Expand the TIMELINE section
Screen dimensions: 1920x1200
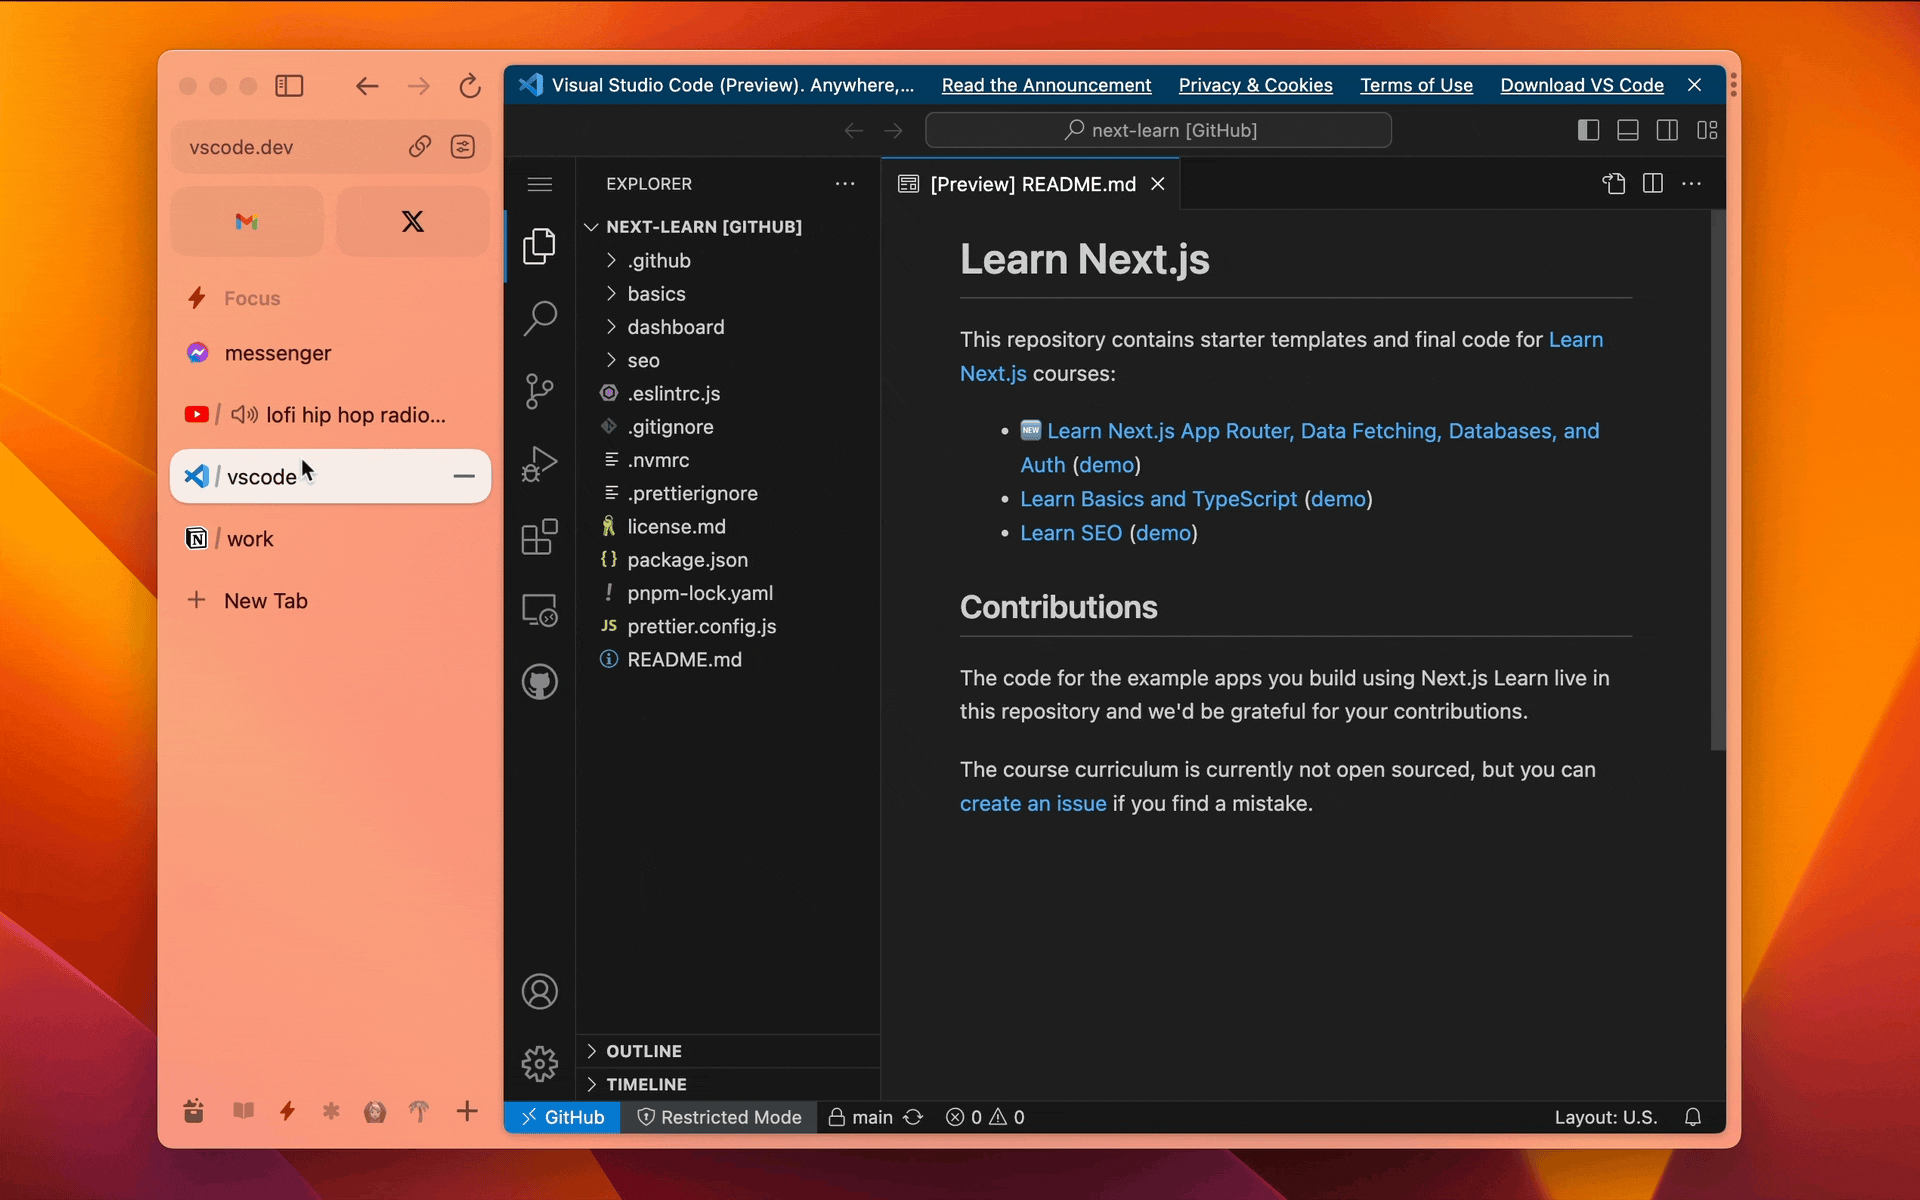pyautogui.click(x=727, y=1084)
